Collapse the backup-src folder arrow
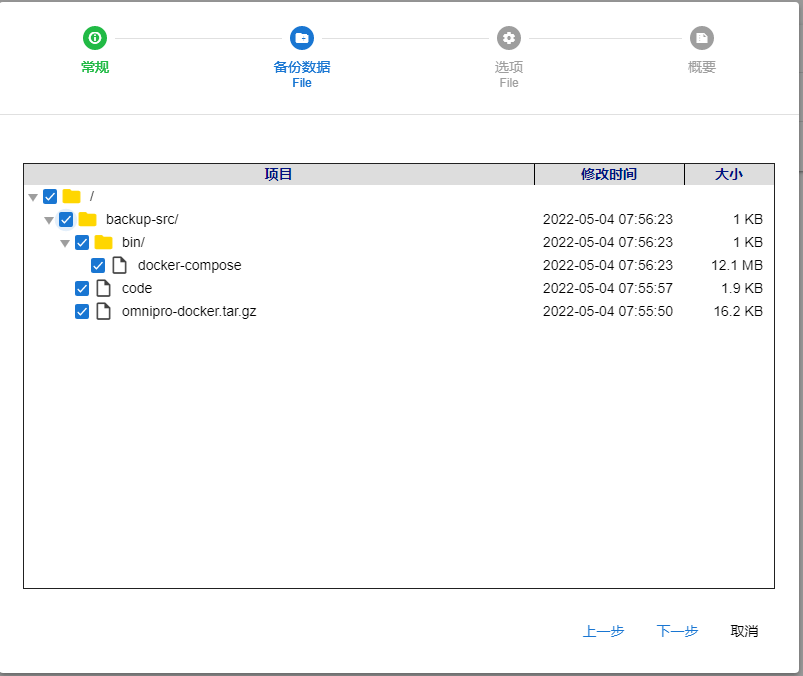Image resolution: width=803 pixels, height=676 pixels. (x=49, y=220)
